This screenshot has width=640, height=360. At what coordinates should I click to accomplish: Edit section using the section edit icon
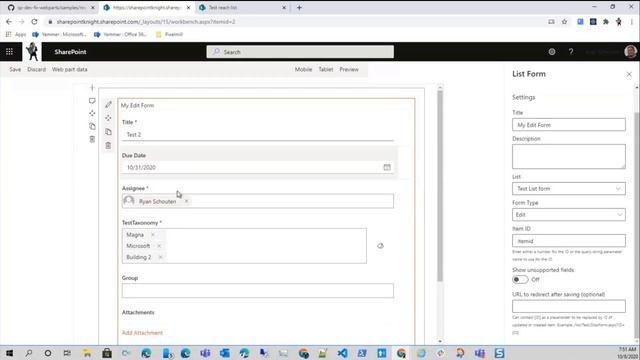92,101
